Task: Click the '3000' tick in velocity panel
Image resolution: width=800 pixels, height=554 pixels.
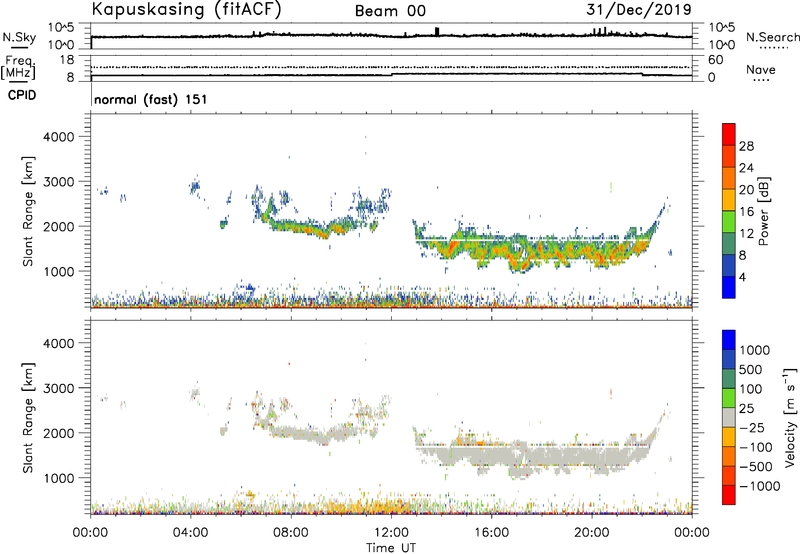Action: pos(58,388)
